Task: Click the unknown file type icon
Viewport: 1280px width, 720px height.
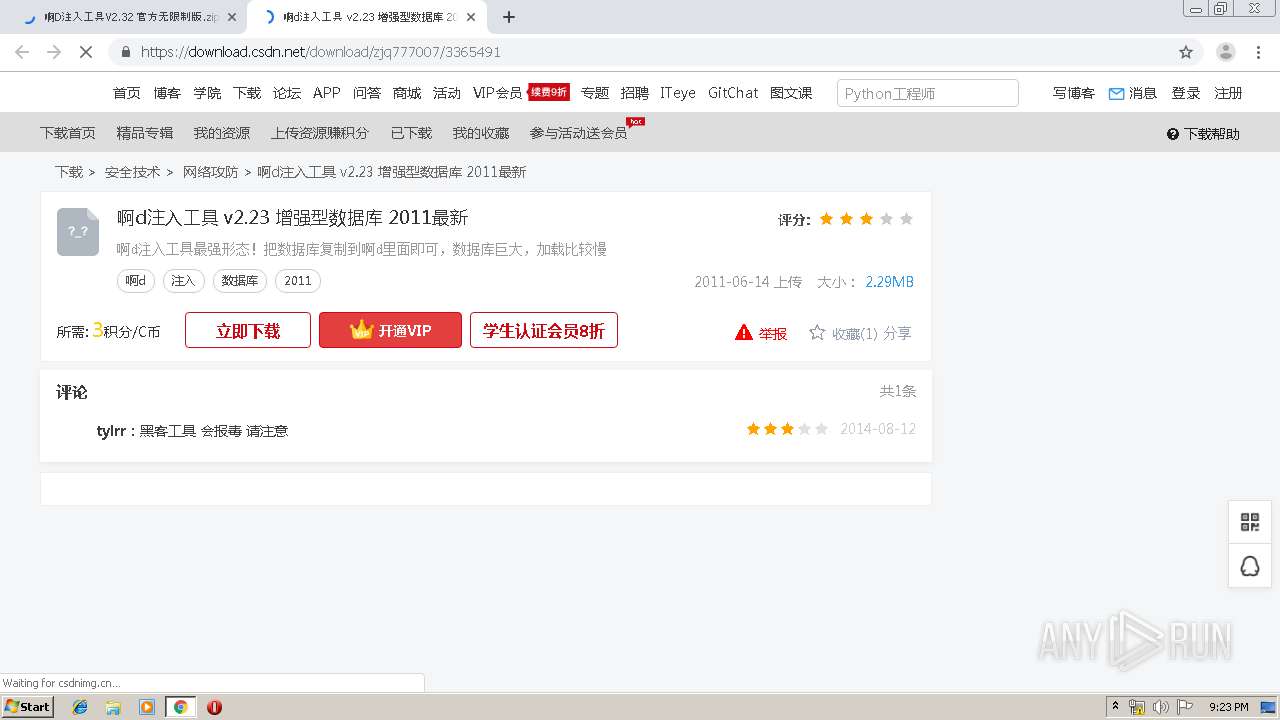Action: 78,231
